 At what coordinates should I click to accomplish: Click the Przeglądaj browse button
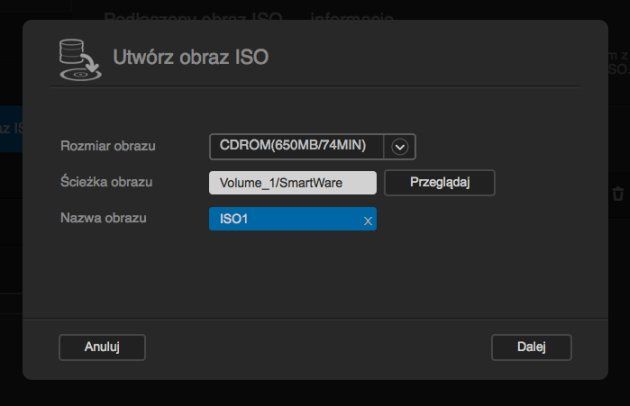click(440, 182)
